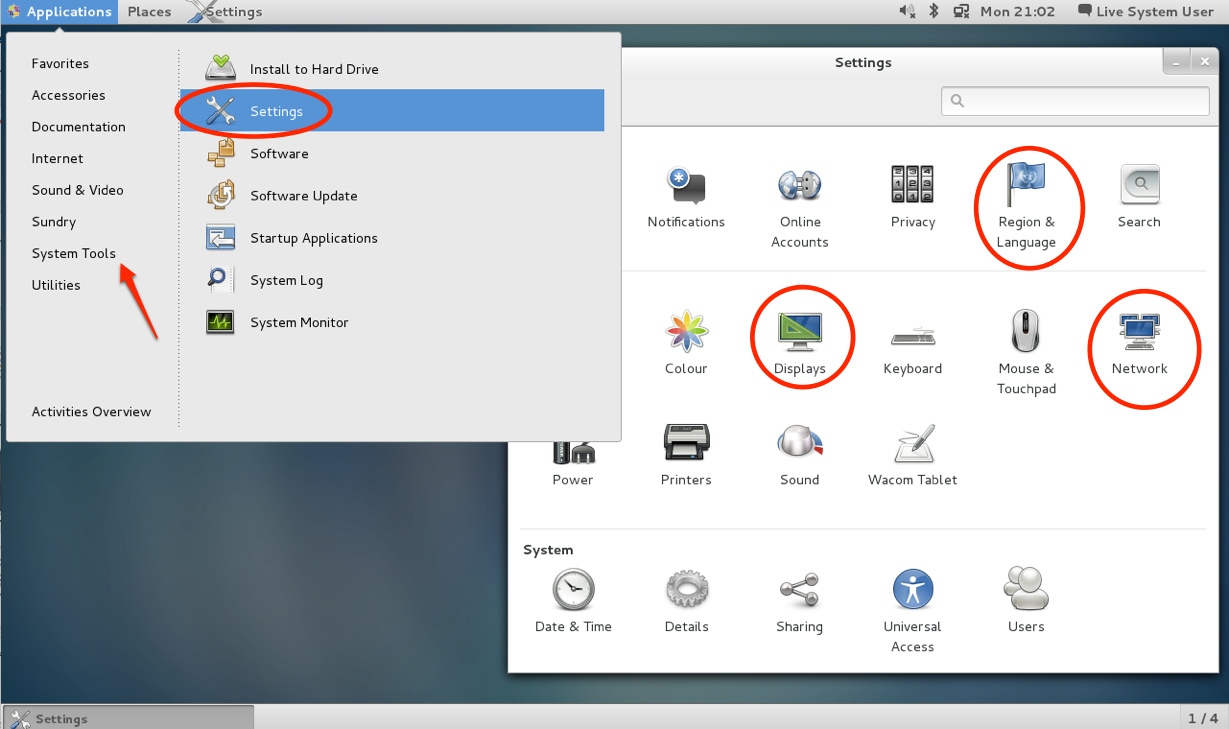Viewport: 1229px width, 729px height.
Task: Click the 1 / 4 workspace switcher
Action: pos(1202,718)
